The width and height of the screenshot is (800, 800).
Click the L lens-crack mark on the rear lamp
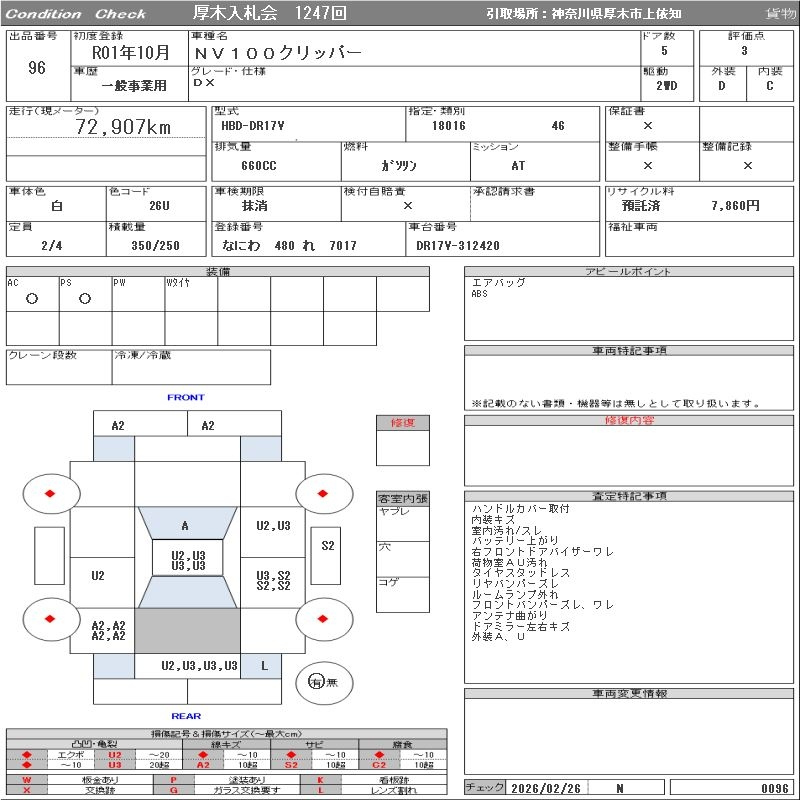click(x=264, y=666)
